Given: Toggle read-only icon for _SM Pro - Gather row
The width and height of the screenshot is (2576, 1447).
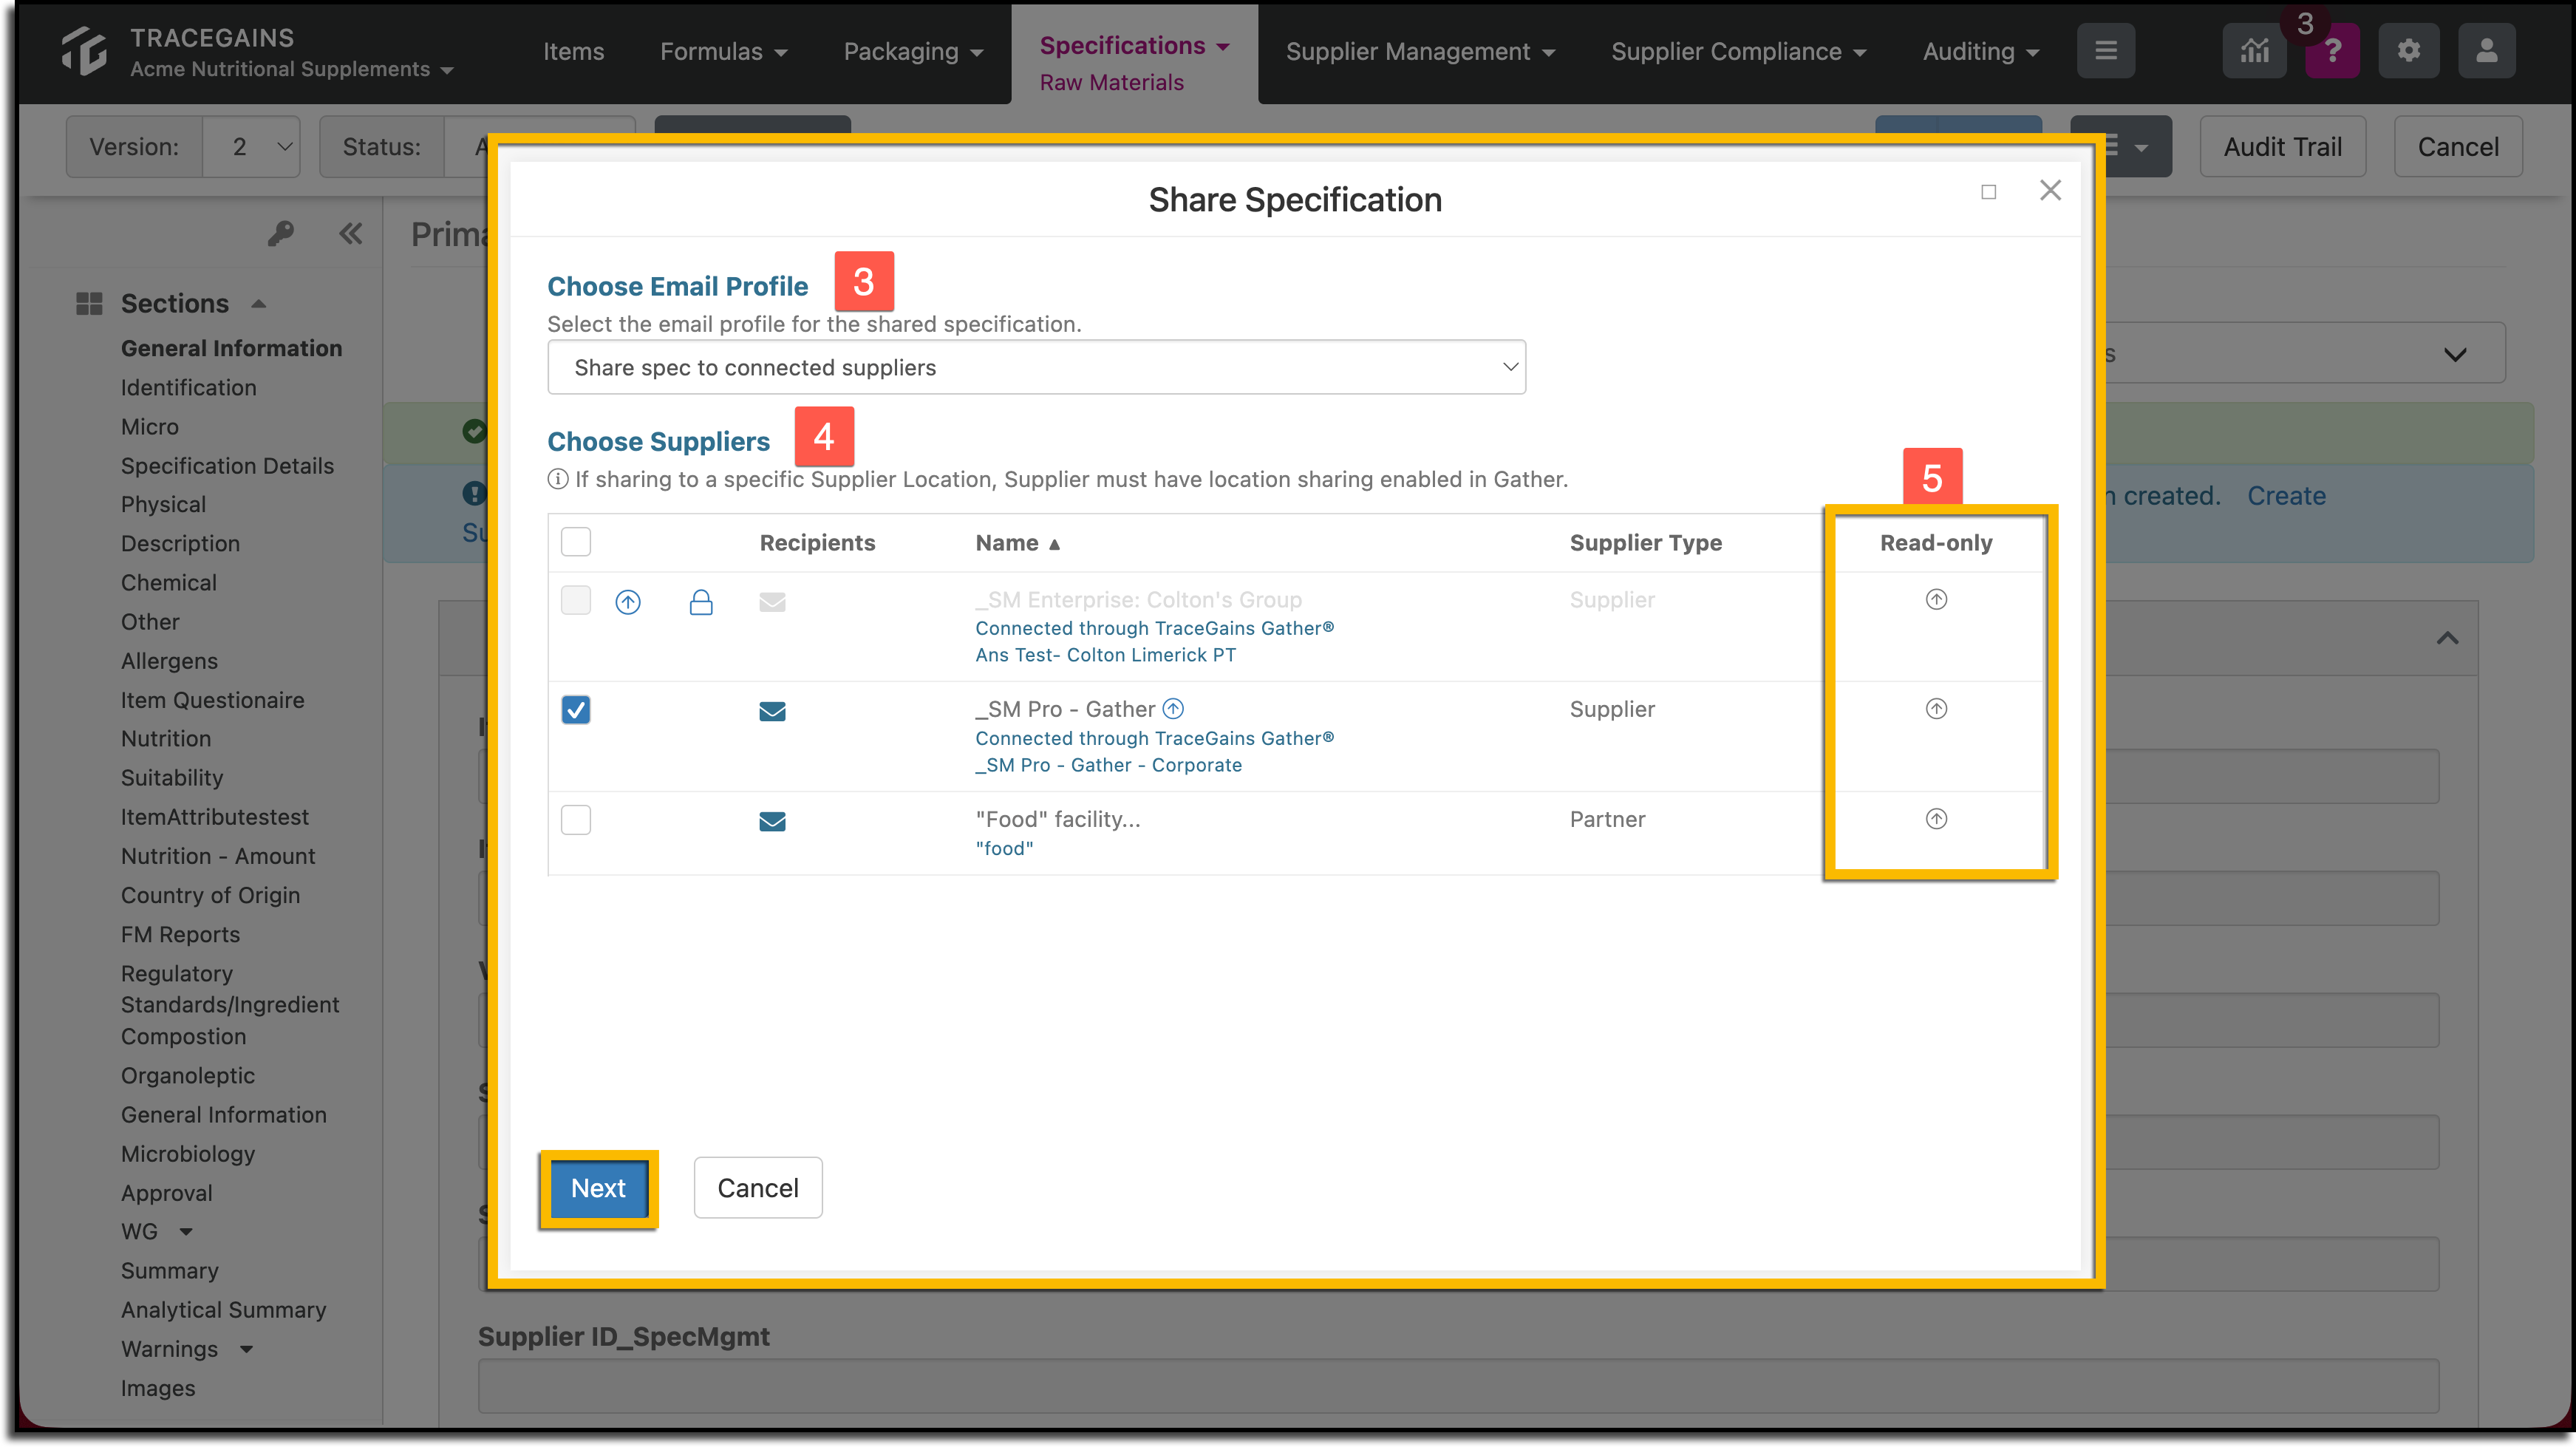Looking at the screenshot, I should tap(1936, 709).
